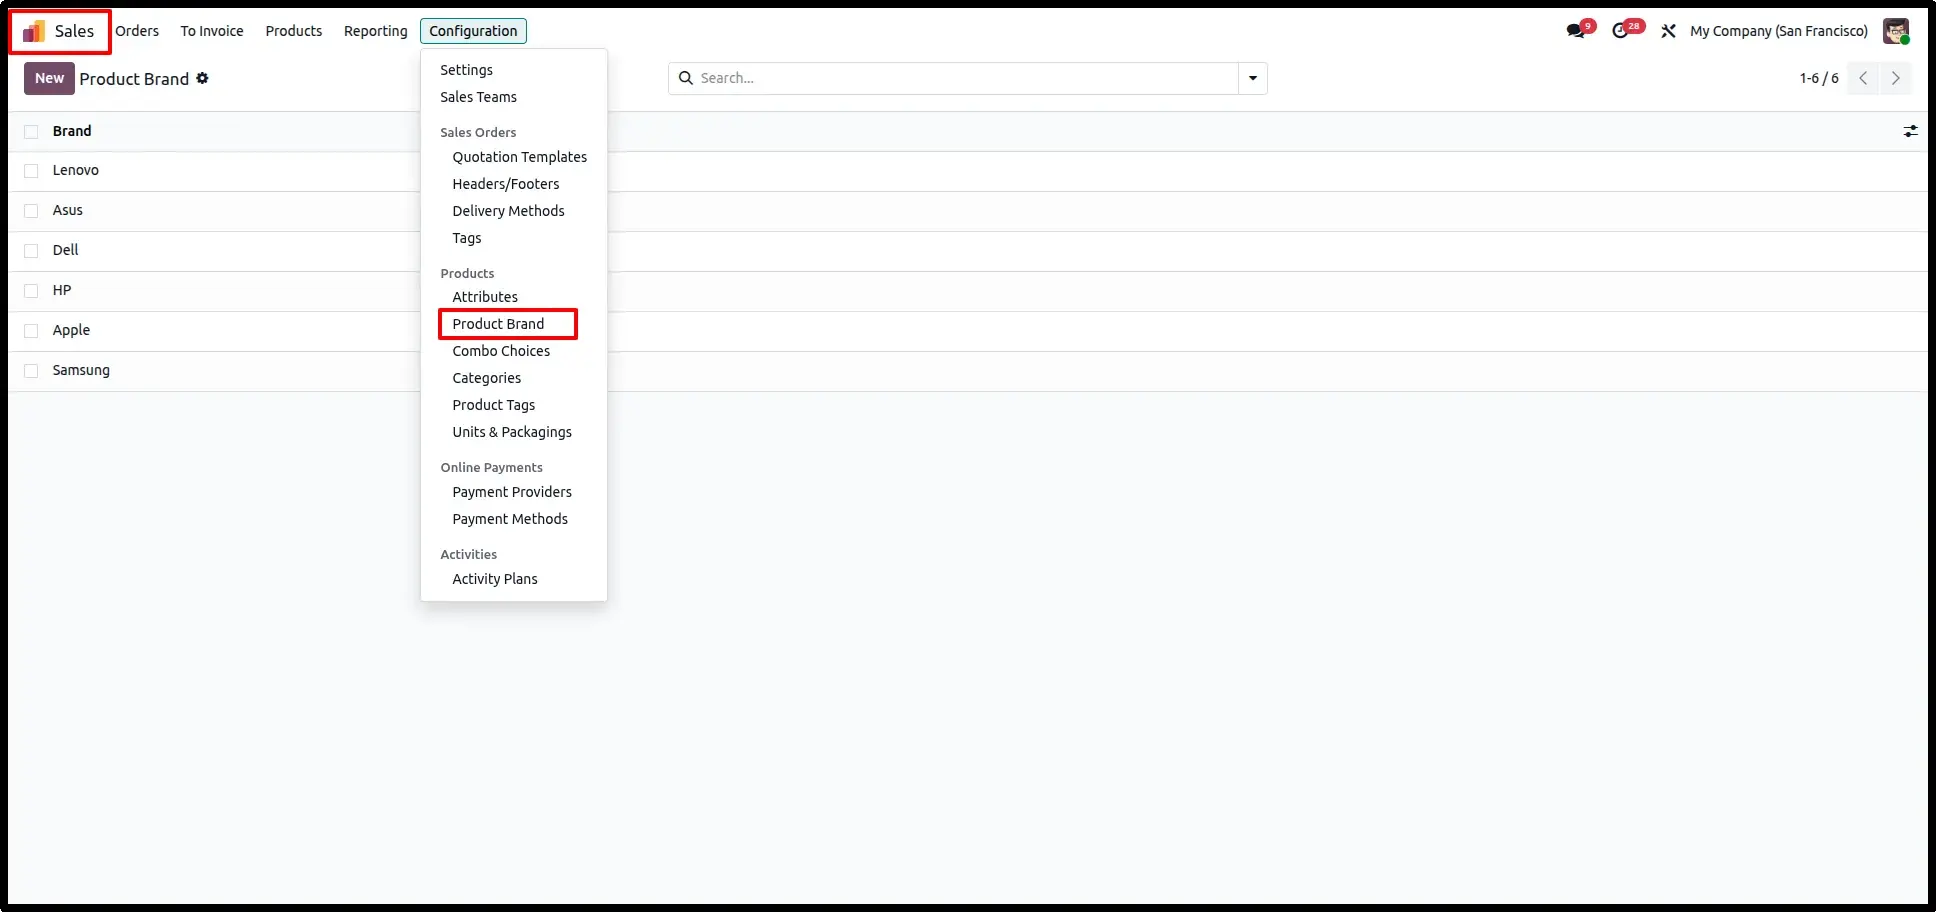Check the HP row checkbox

coord(31,291)
